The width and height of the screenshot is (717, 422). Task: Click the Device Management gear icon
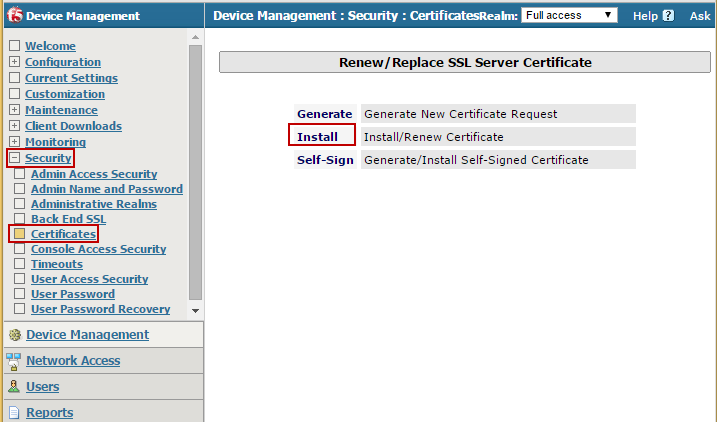tap(14, 335)
